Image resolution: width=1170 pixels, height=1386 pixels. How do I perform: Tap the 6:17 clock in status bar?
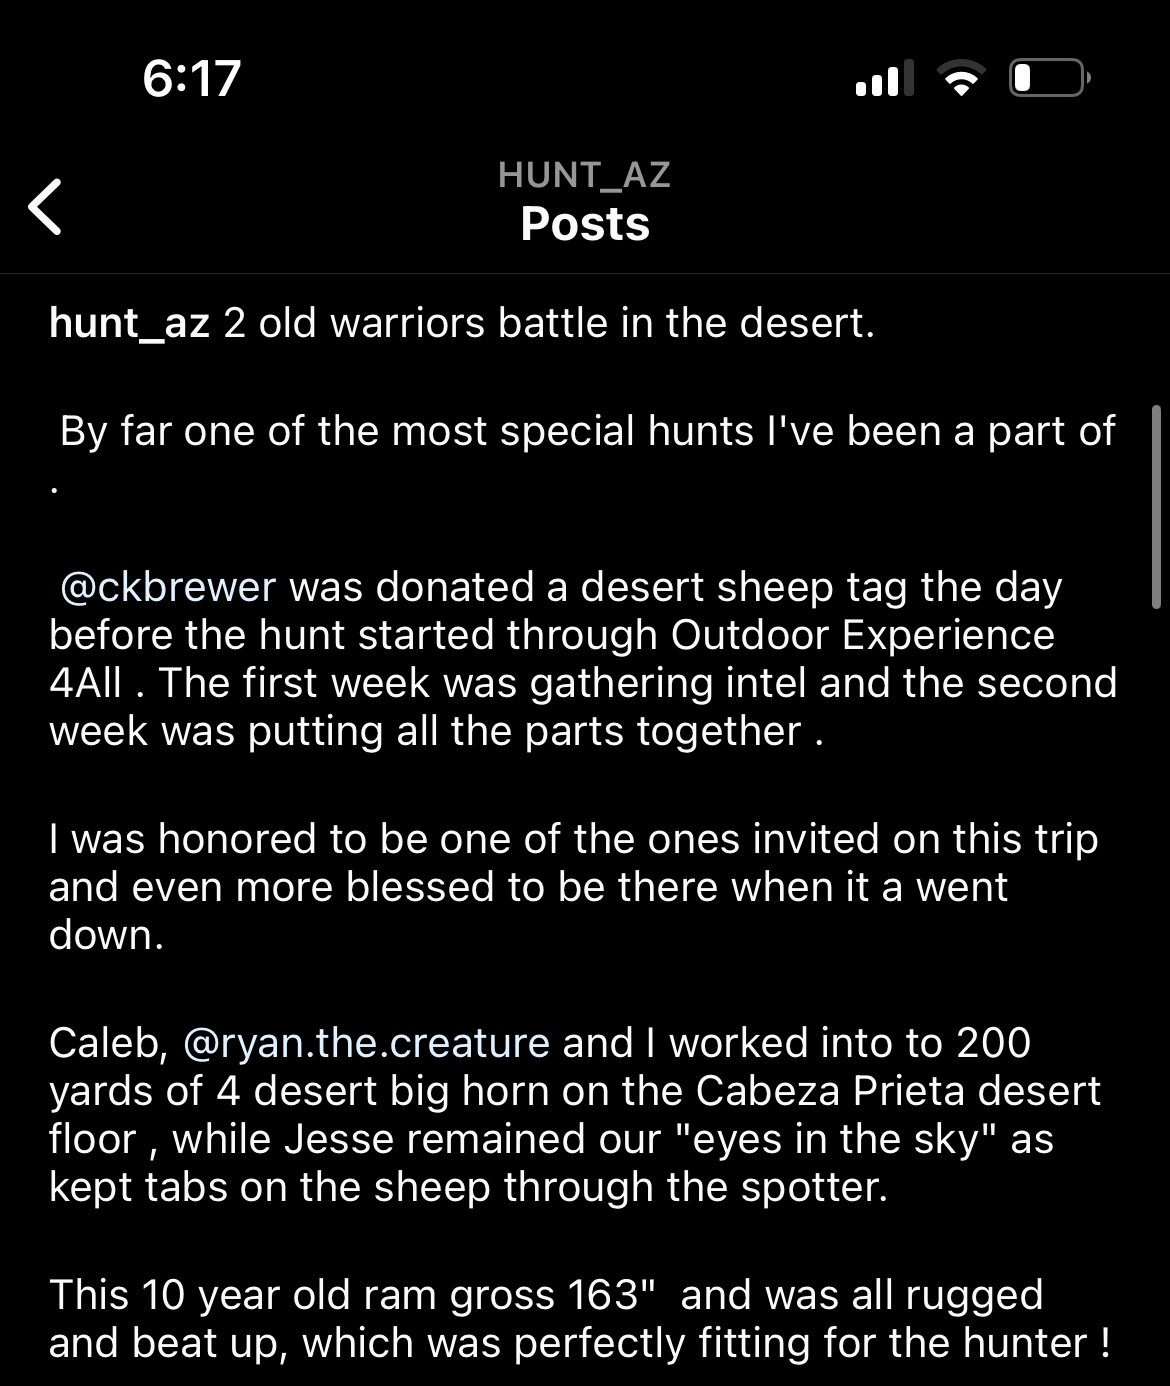[x=192, y=78]
